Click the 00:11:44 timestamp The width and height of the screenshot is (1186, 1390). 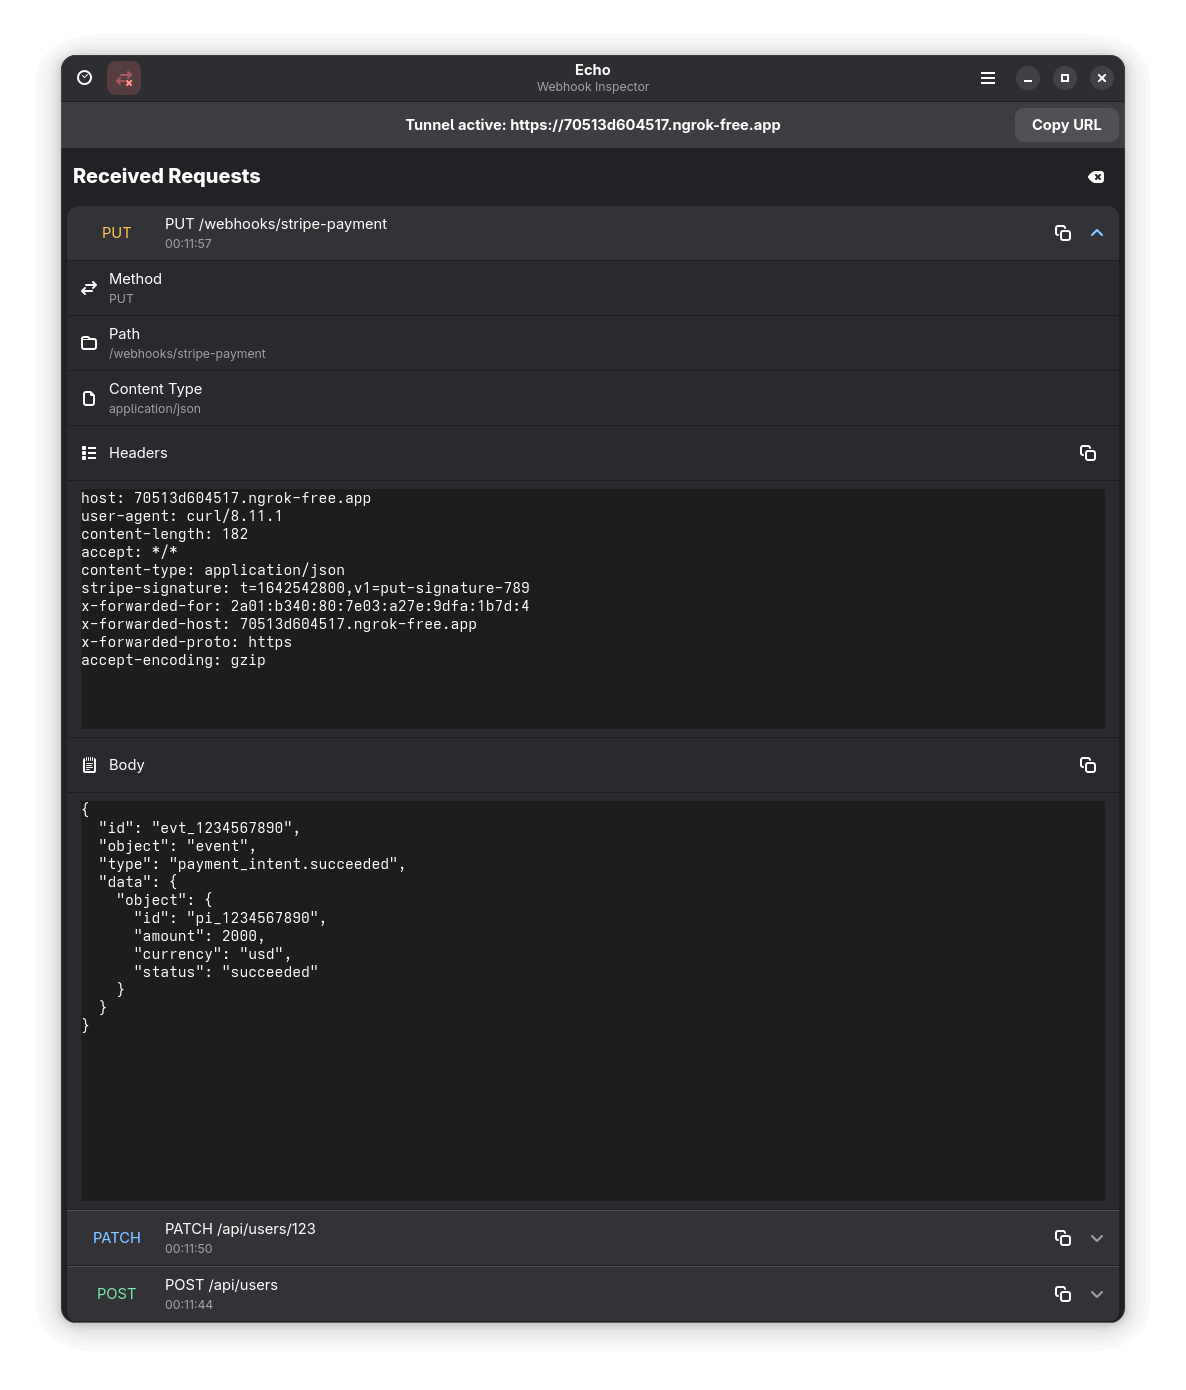[188, 1305]
